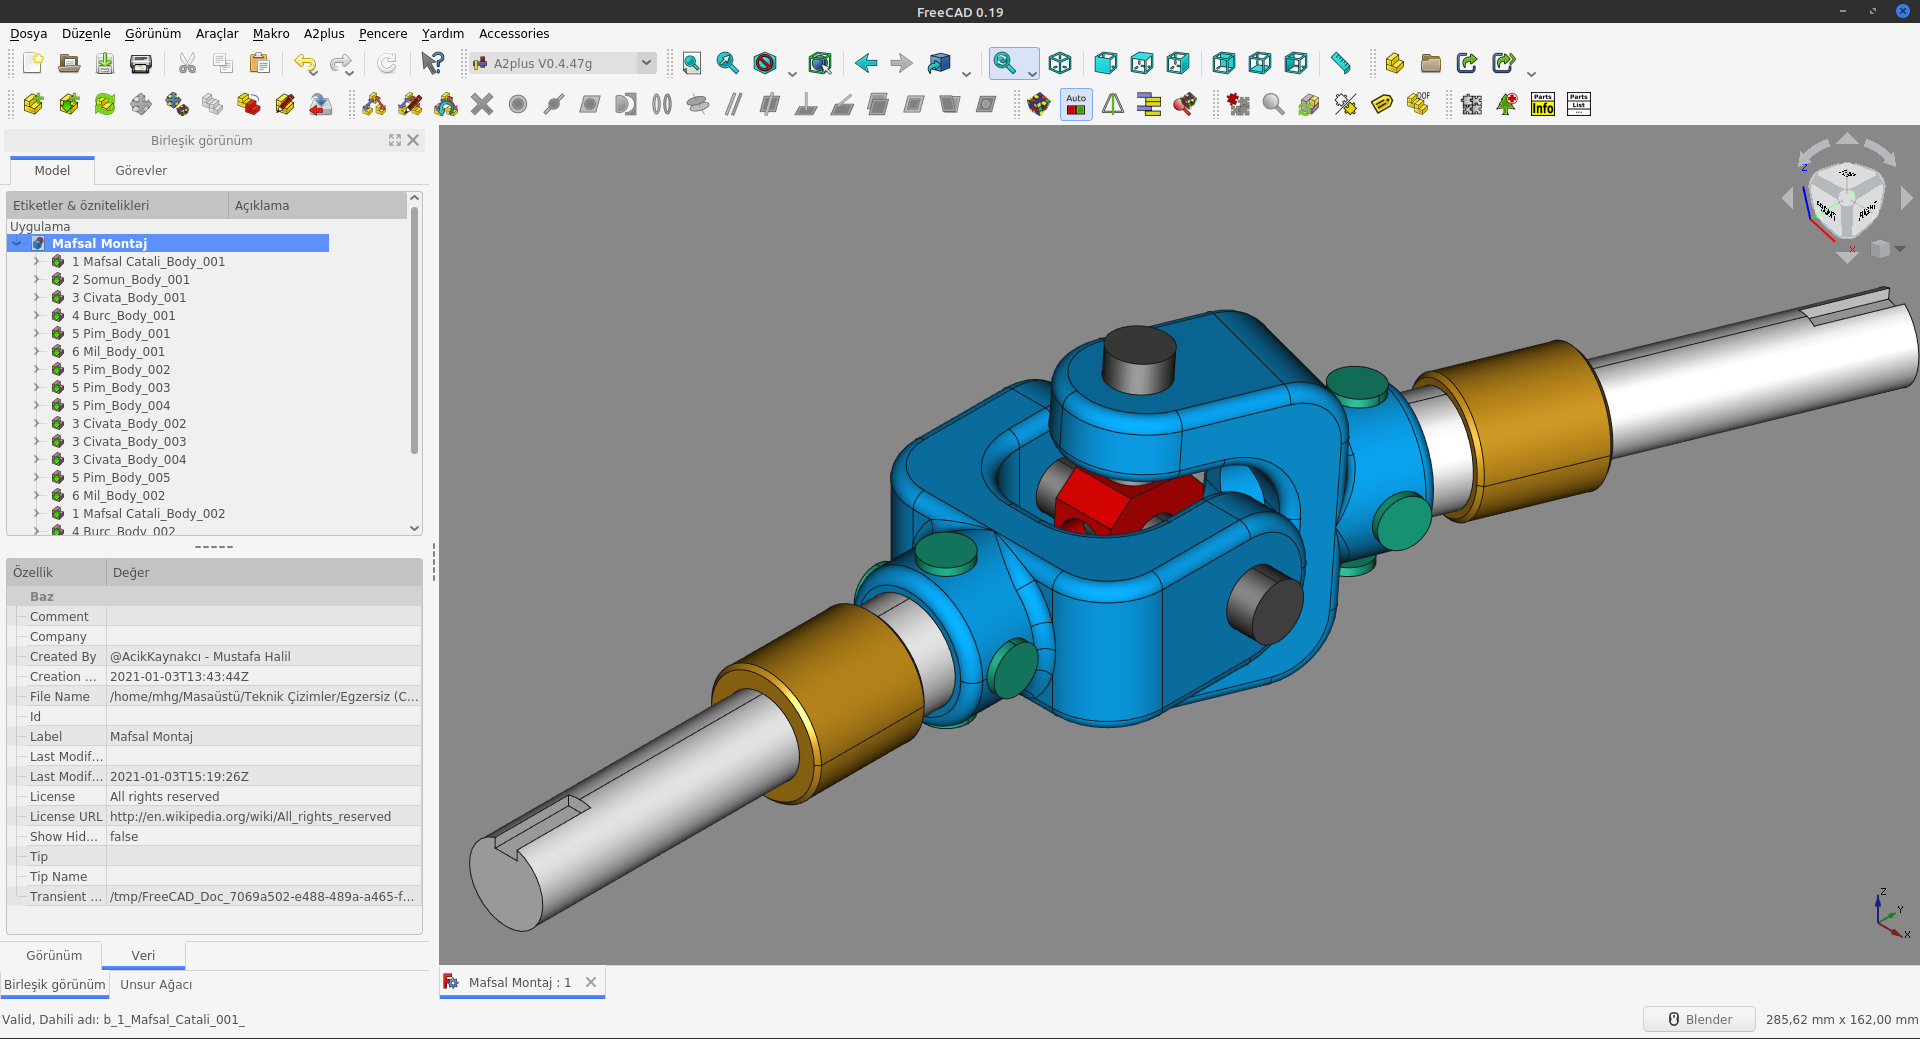Click the Solve constraints Rubik's cube icon
Screen dimensions: 1920x1039
click(x=1039, y=104)
